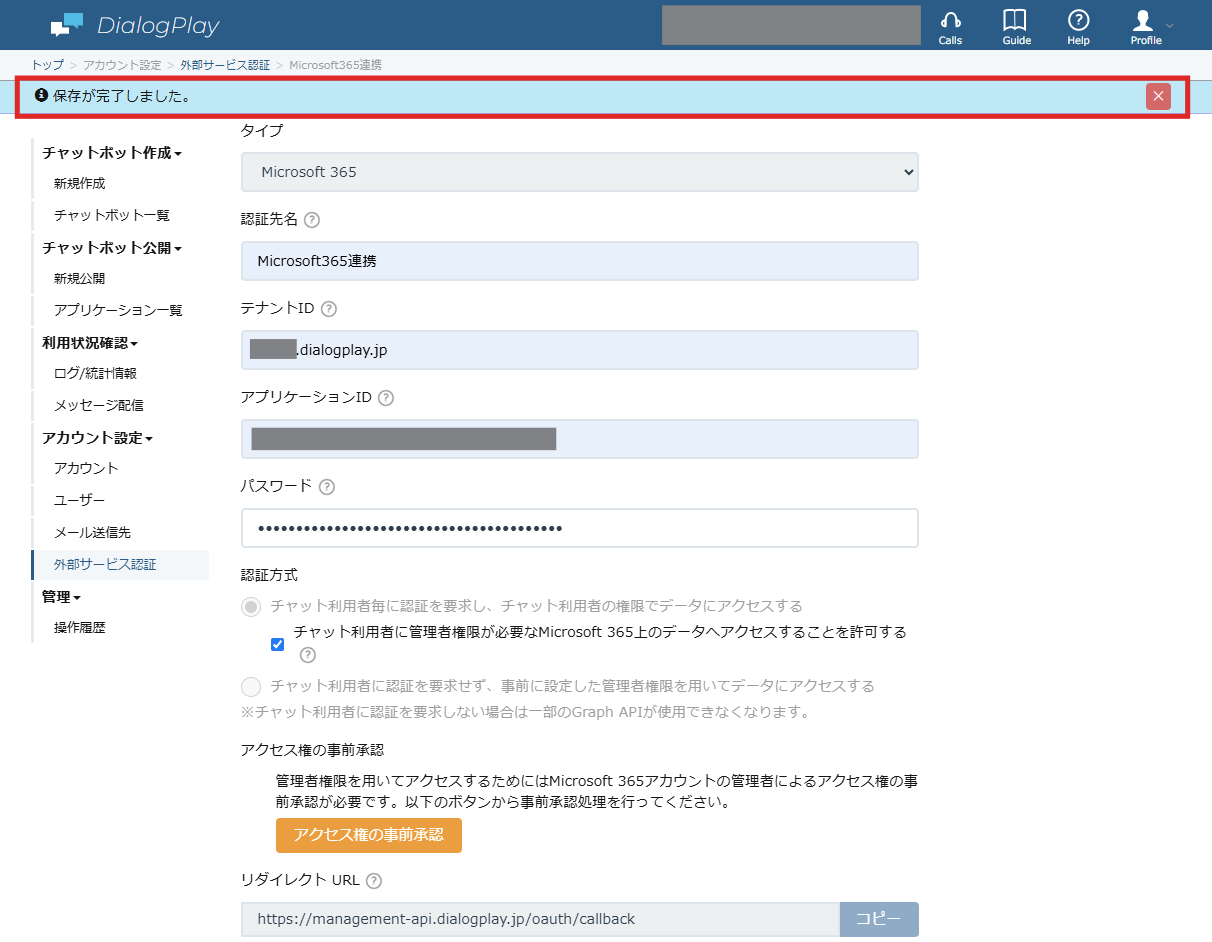The height and width of the screenshot is (942, 1212).
Task: Click the コピー button for redirect URL
Action: (x=879, y=919)
